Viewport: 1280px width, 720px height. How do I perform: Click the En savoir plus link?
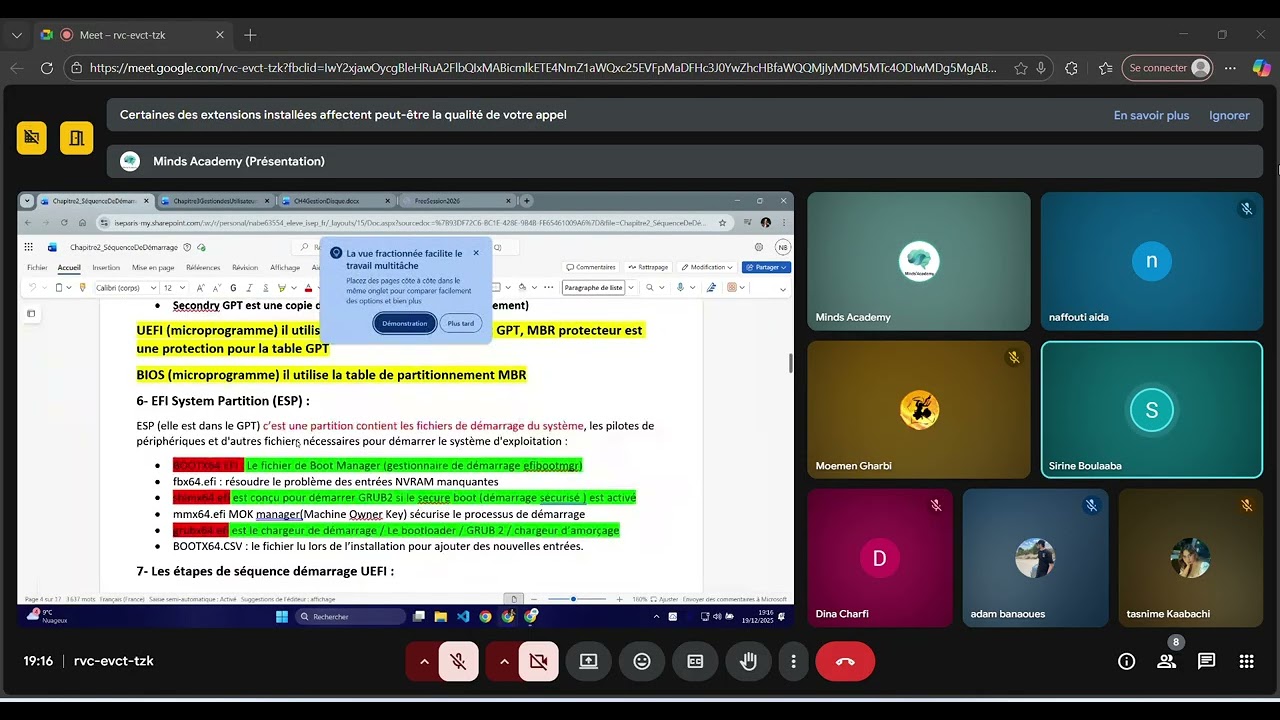click(x=1151, y=115)
